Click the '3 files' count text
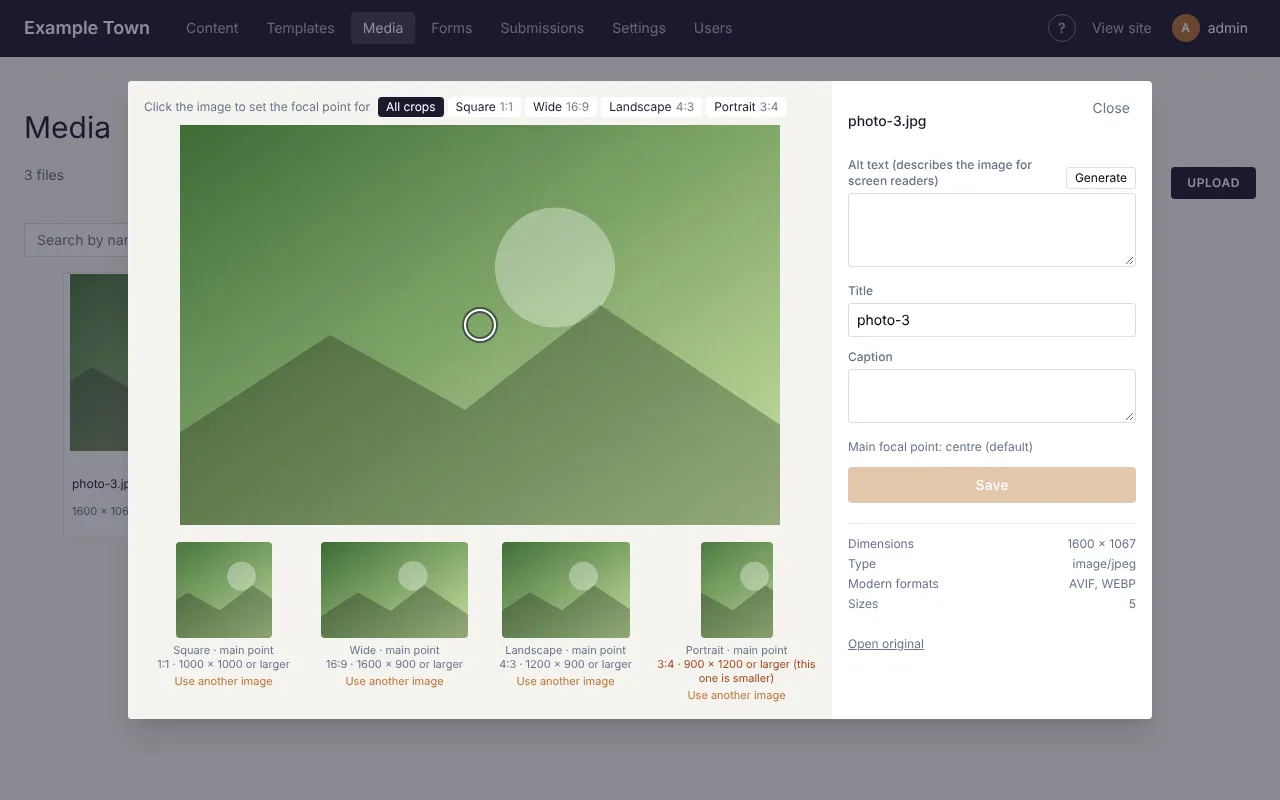 pos(44,175)
